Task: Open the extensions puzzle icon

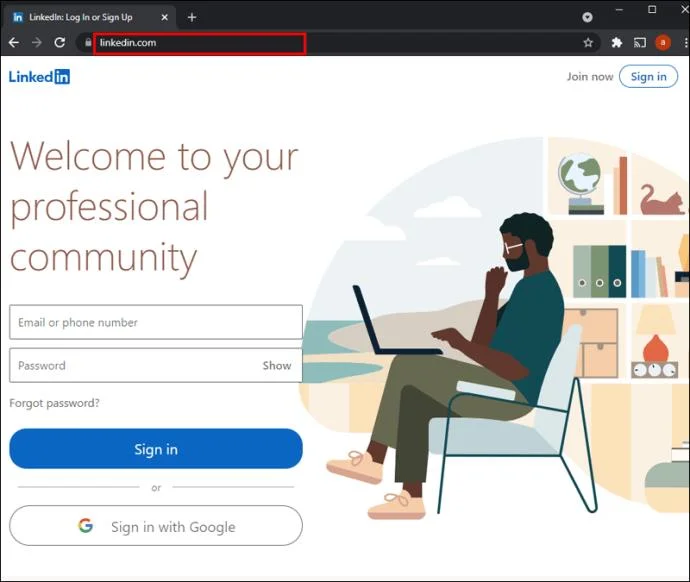Action: [617, 43]
